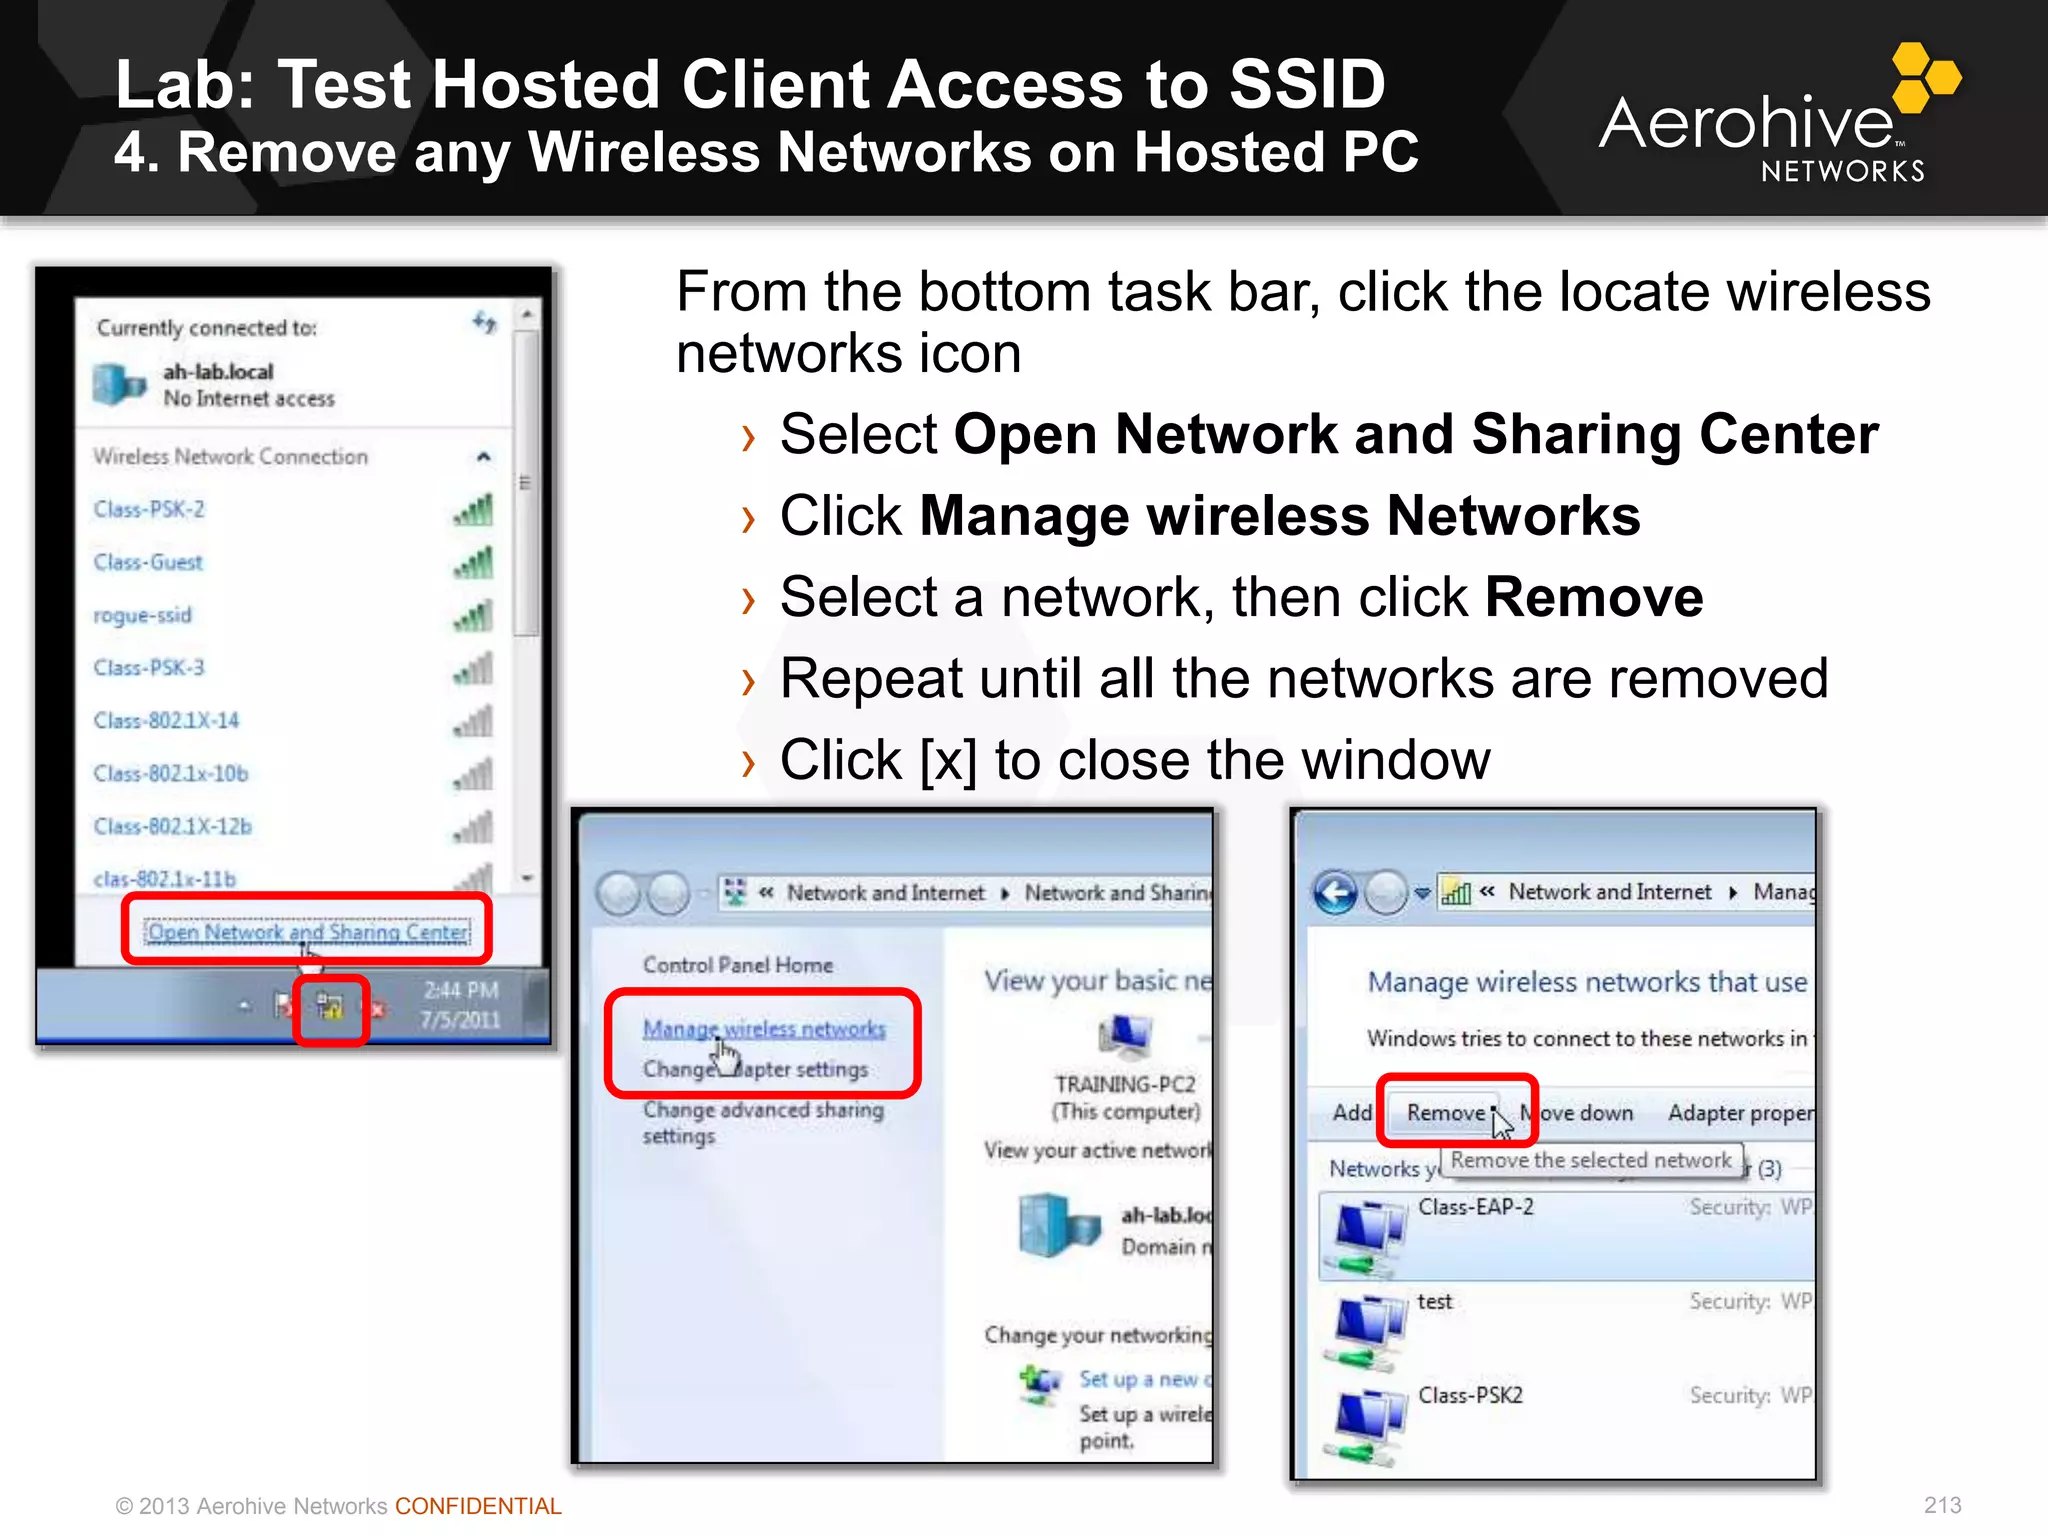Select the Class-PSK-2 wireless network
2048x1536 pixels.
(149, 509)
